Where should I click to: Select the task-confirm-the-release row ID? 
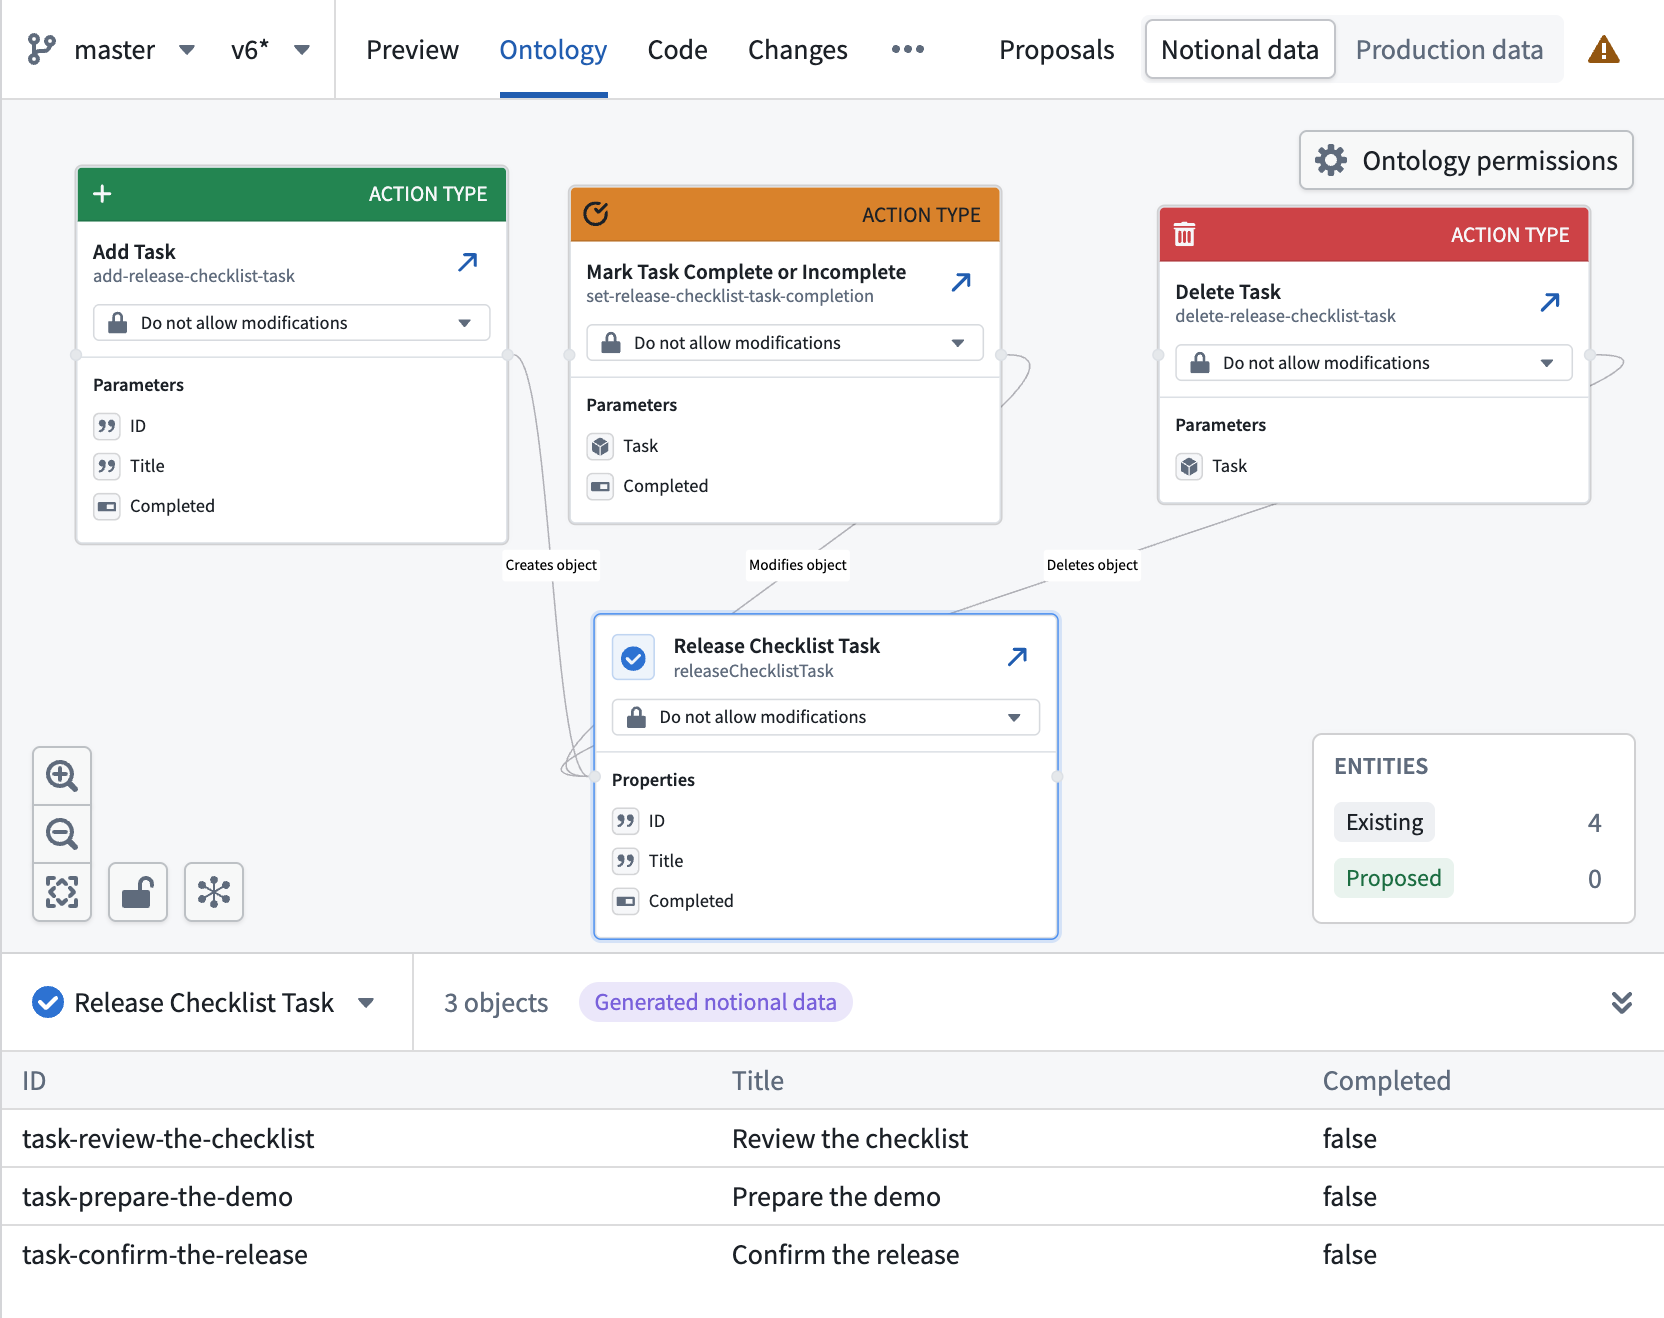(x=165, y=1254)
